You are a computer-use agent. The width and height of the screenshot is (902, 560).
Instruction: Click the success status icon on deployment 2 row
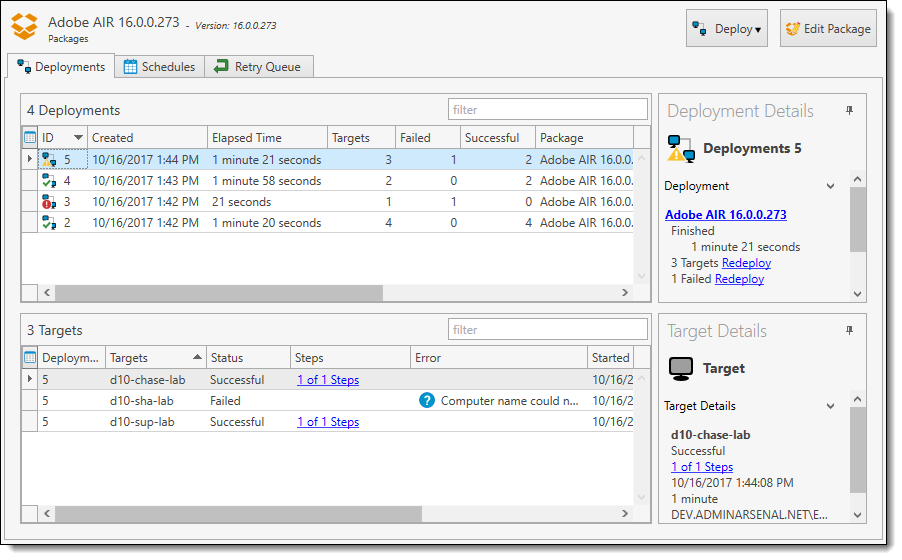pyautogui.click(x=49, y=223)
